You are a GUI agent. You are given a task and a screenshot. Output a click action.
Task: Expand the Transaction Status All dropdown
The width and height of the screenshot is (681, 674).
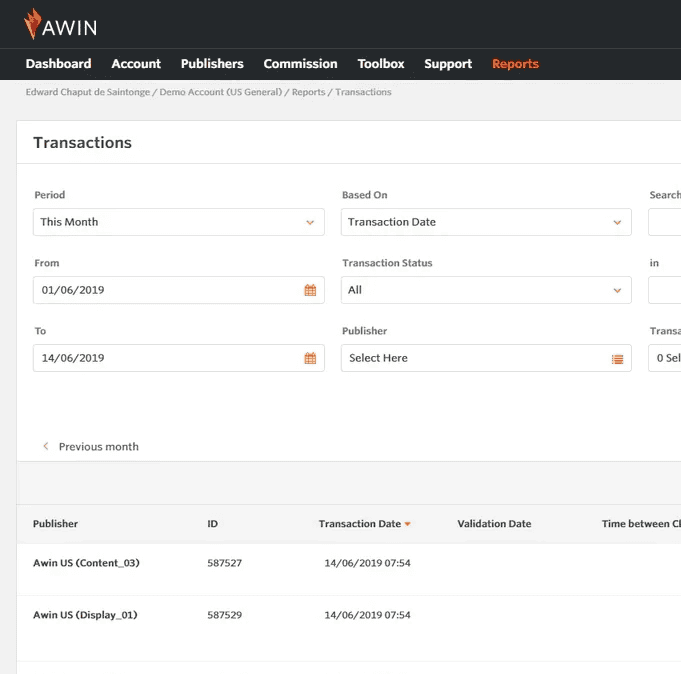486,290
